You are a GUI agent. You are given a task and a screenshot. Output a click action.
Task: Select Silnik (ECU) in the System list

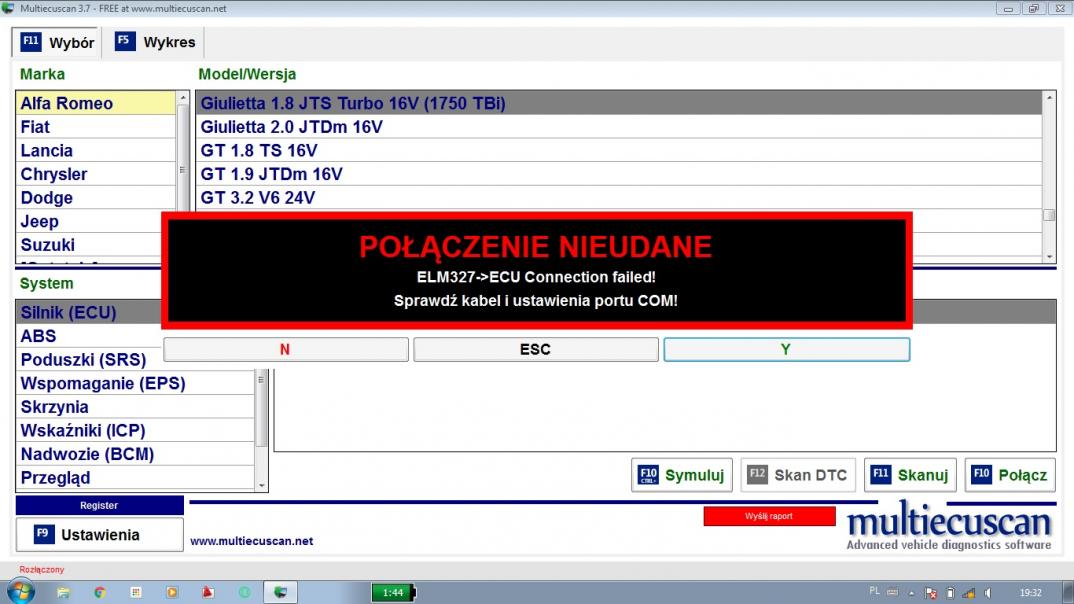click(x=89, y=312)
